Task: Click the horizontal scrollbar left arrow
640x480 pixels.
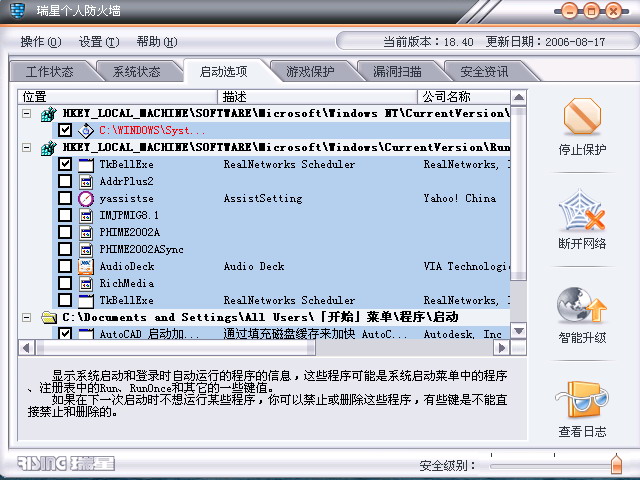Action: point(27,348)
